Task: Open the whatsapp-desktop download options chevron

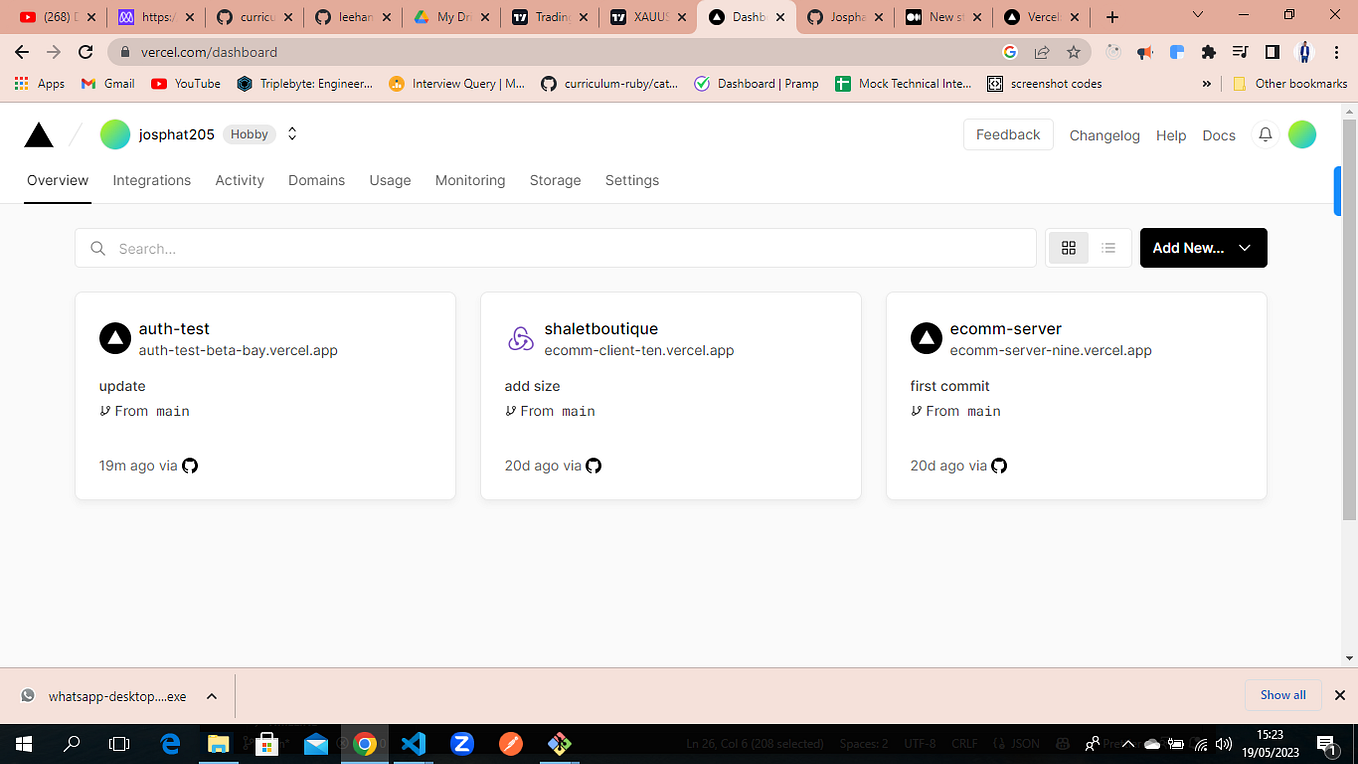Action: 210,695
